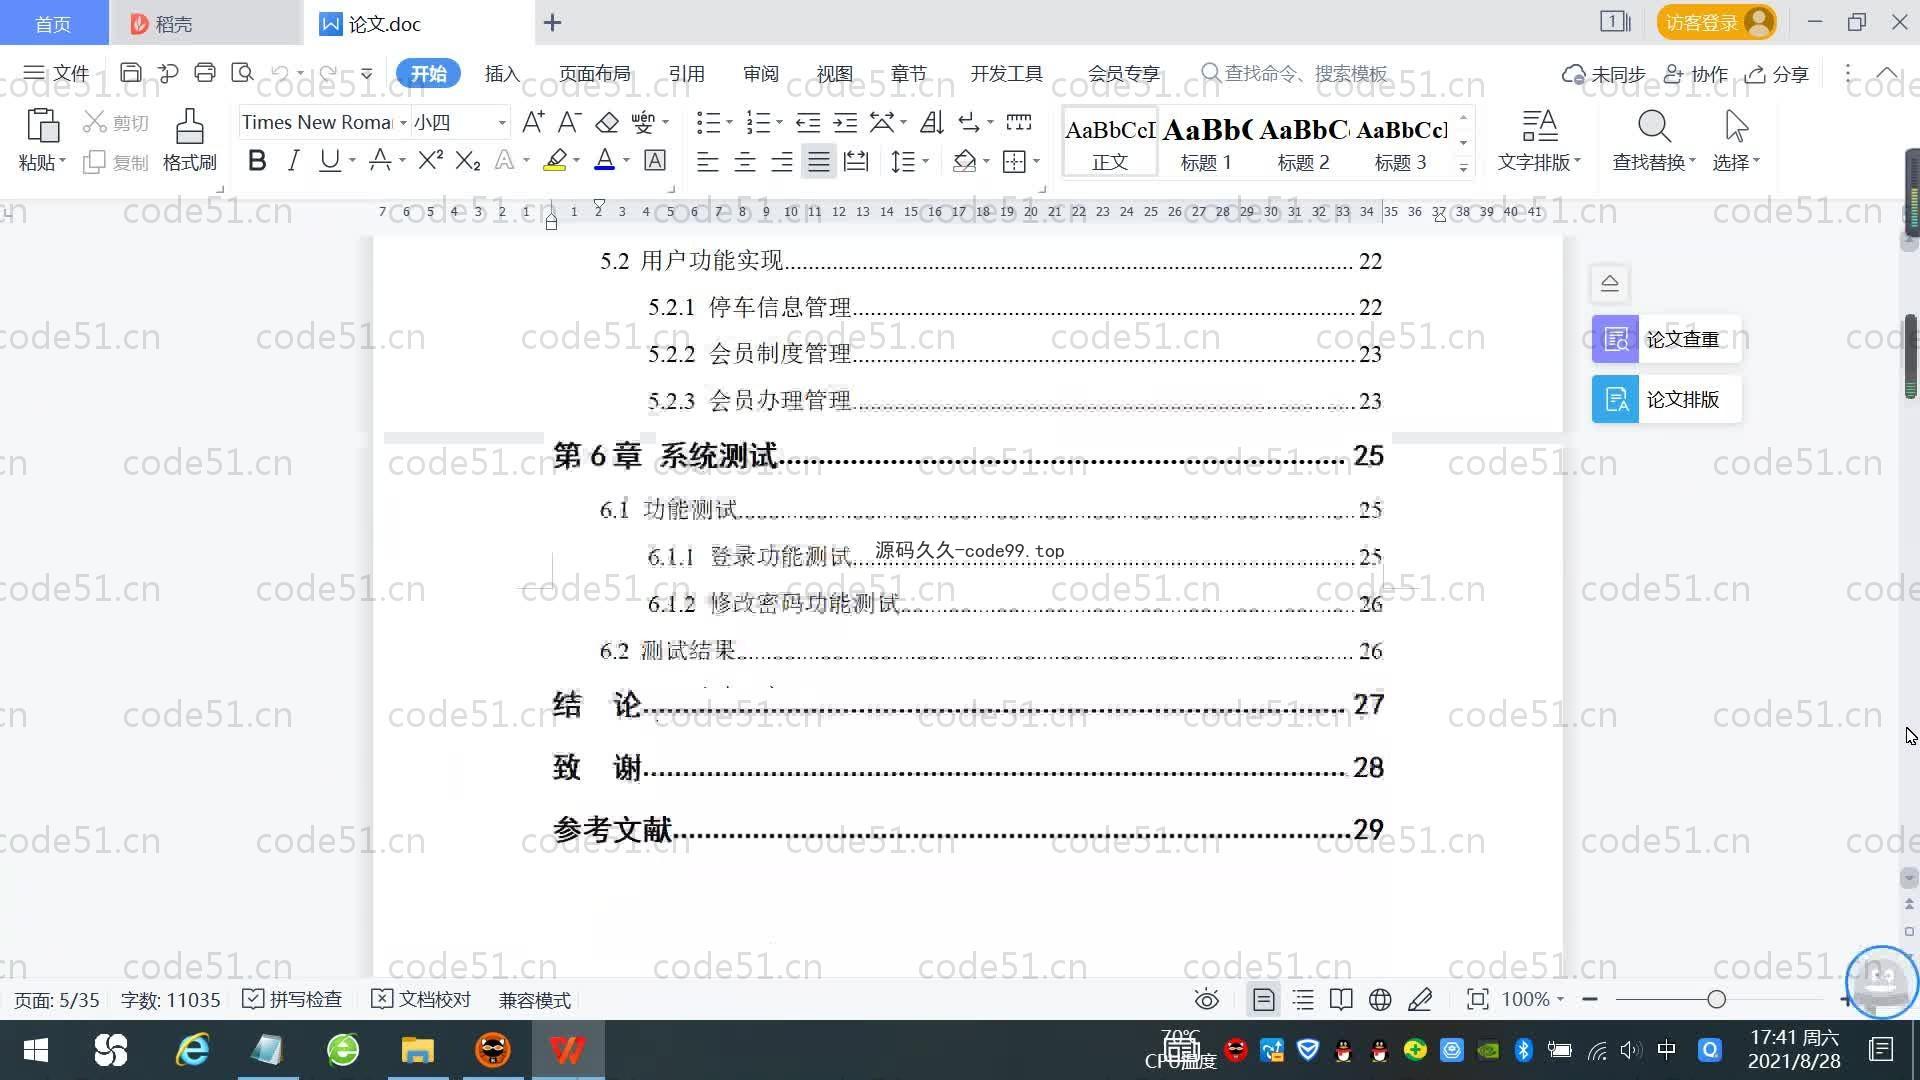Center align the text
The image size is (1920, 1080).
(745, 161)
